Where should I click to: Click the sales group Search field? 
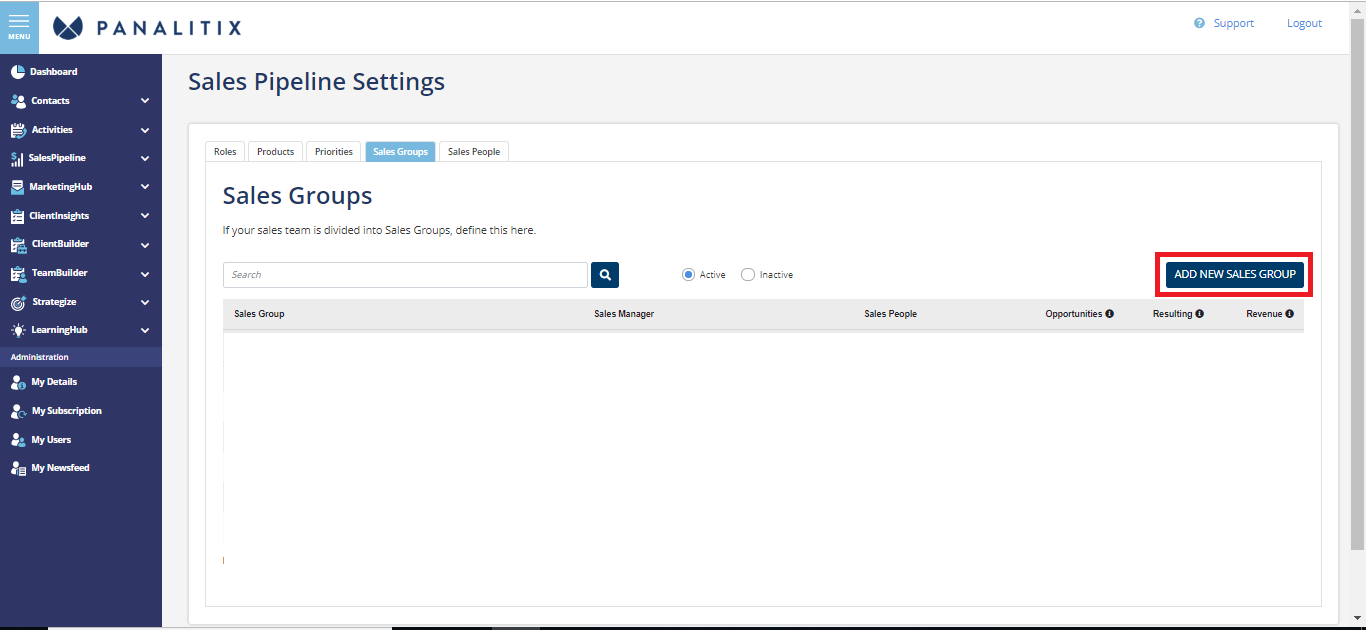(x=405, y=275)
